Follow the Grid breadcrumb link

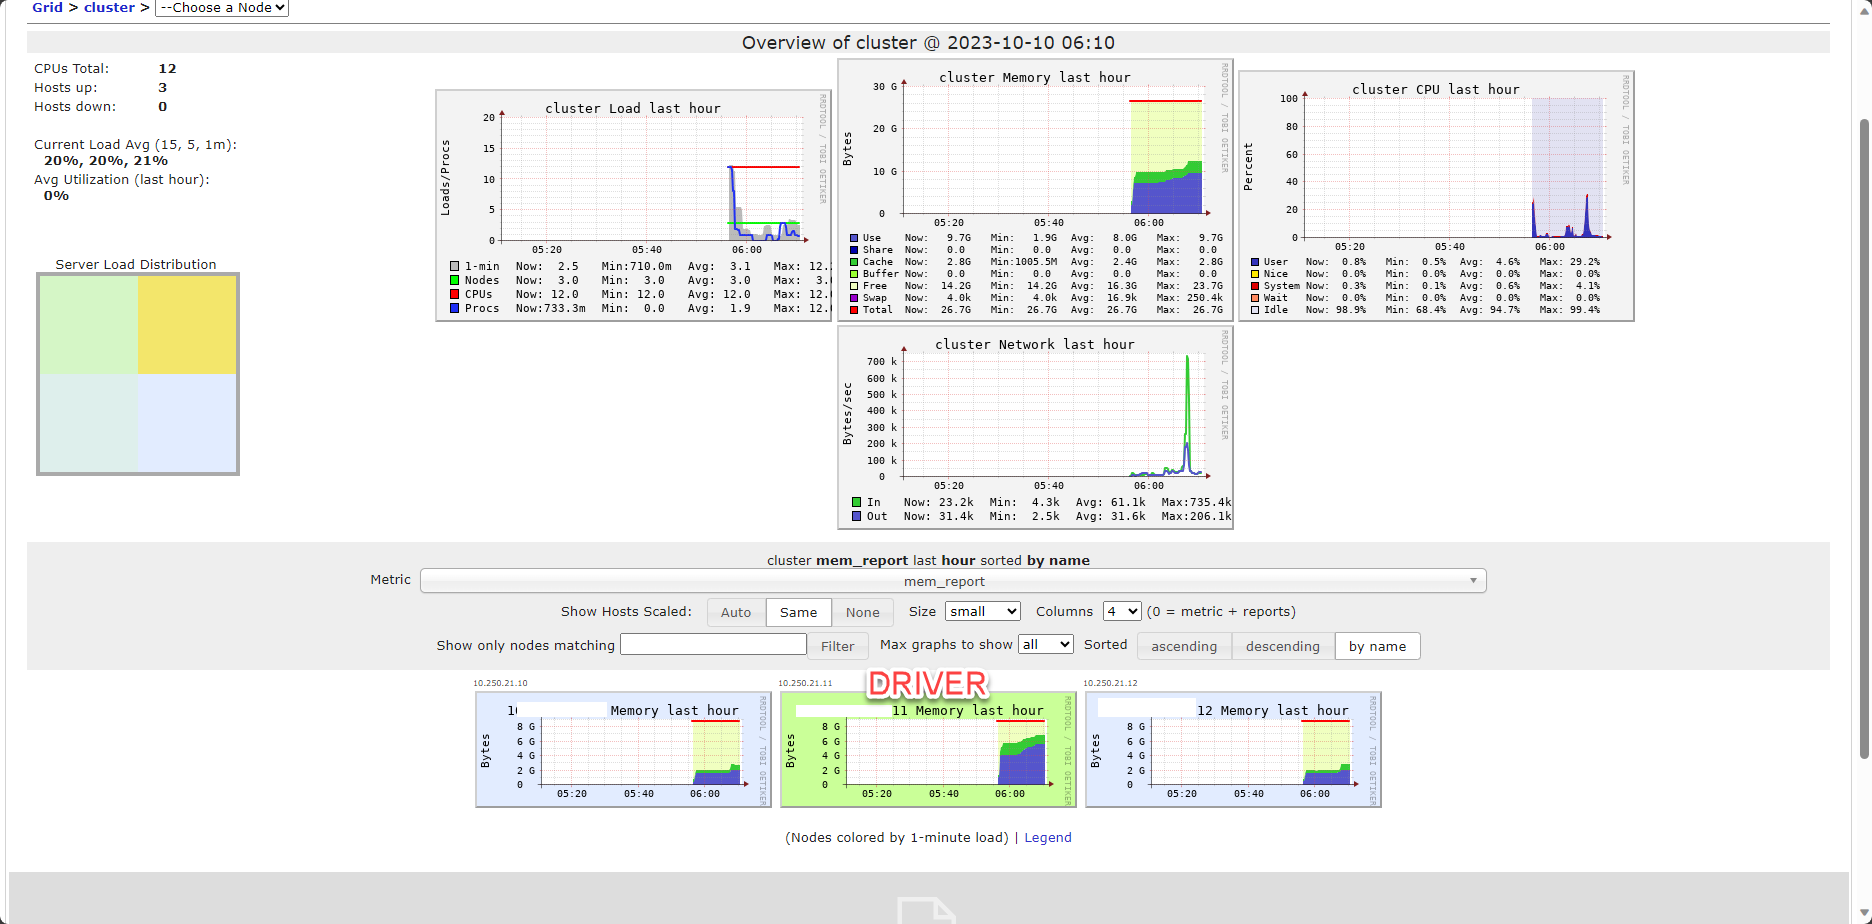coord(46,8)
